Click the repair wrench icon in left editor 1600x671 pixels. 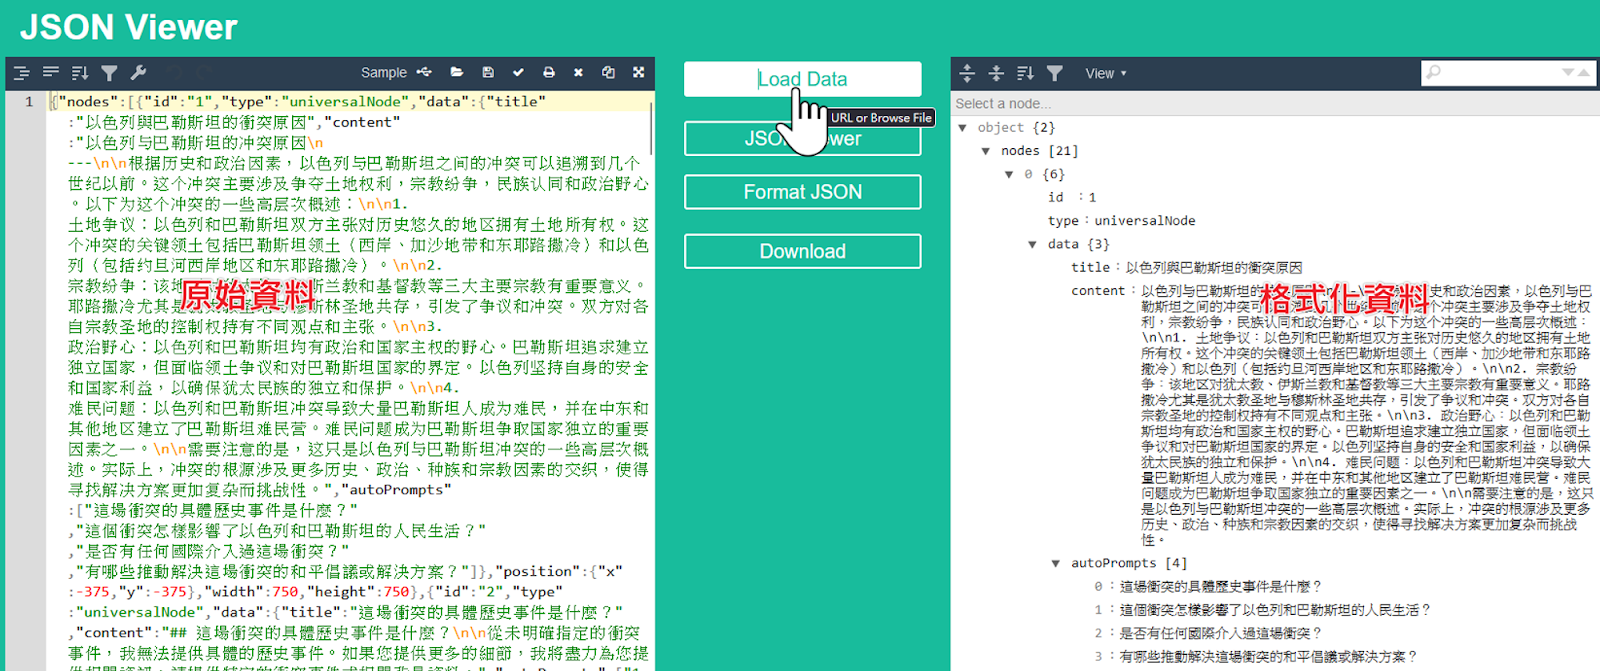(138, 73)
